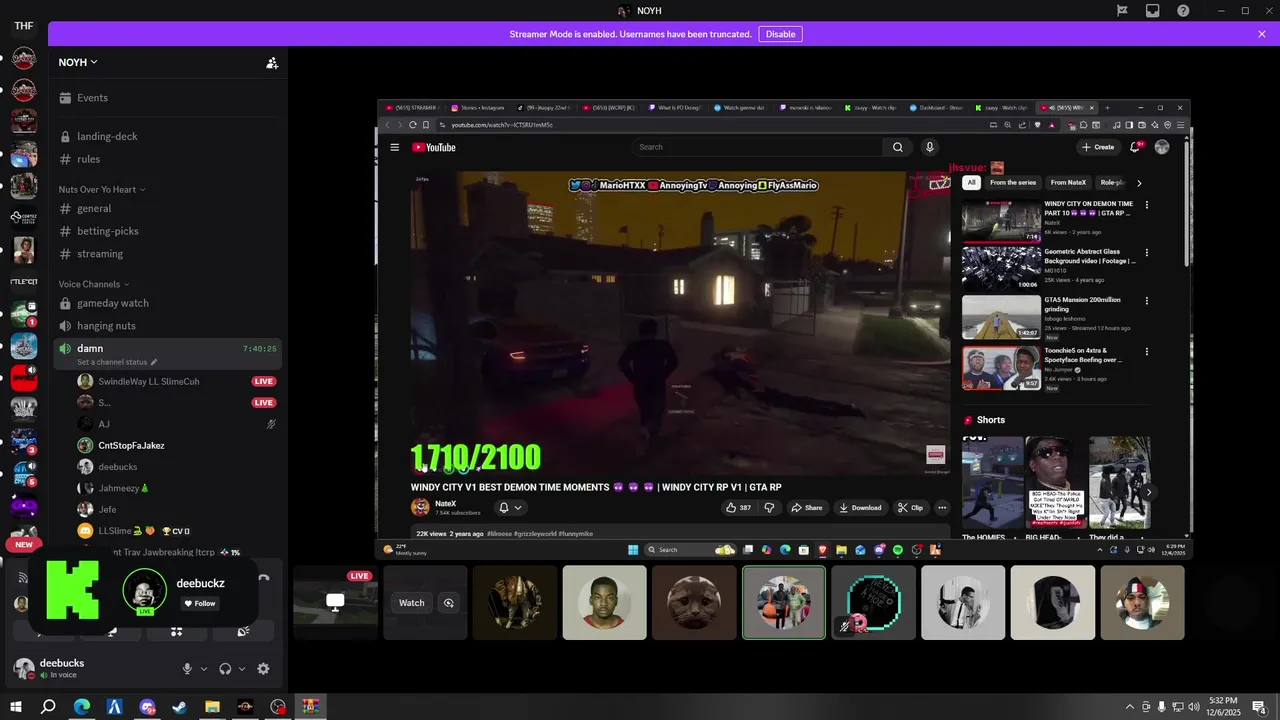Open the streaming text channel
This screenshot has height=720, width=1280.
coord(168,254)
